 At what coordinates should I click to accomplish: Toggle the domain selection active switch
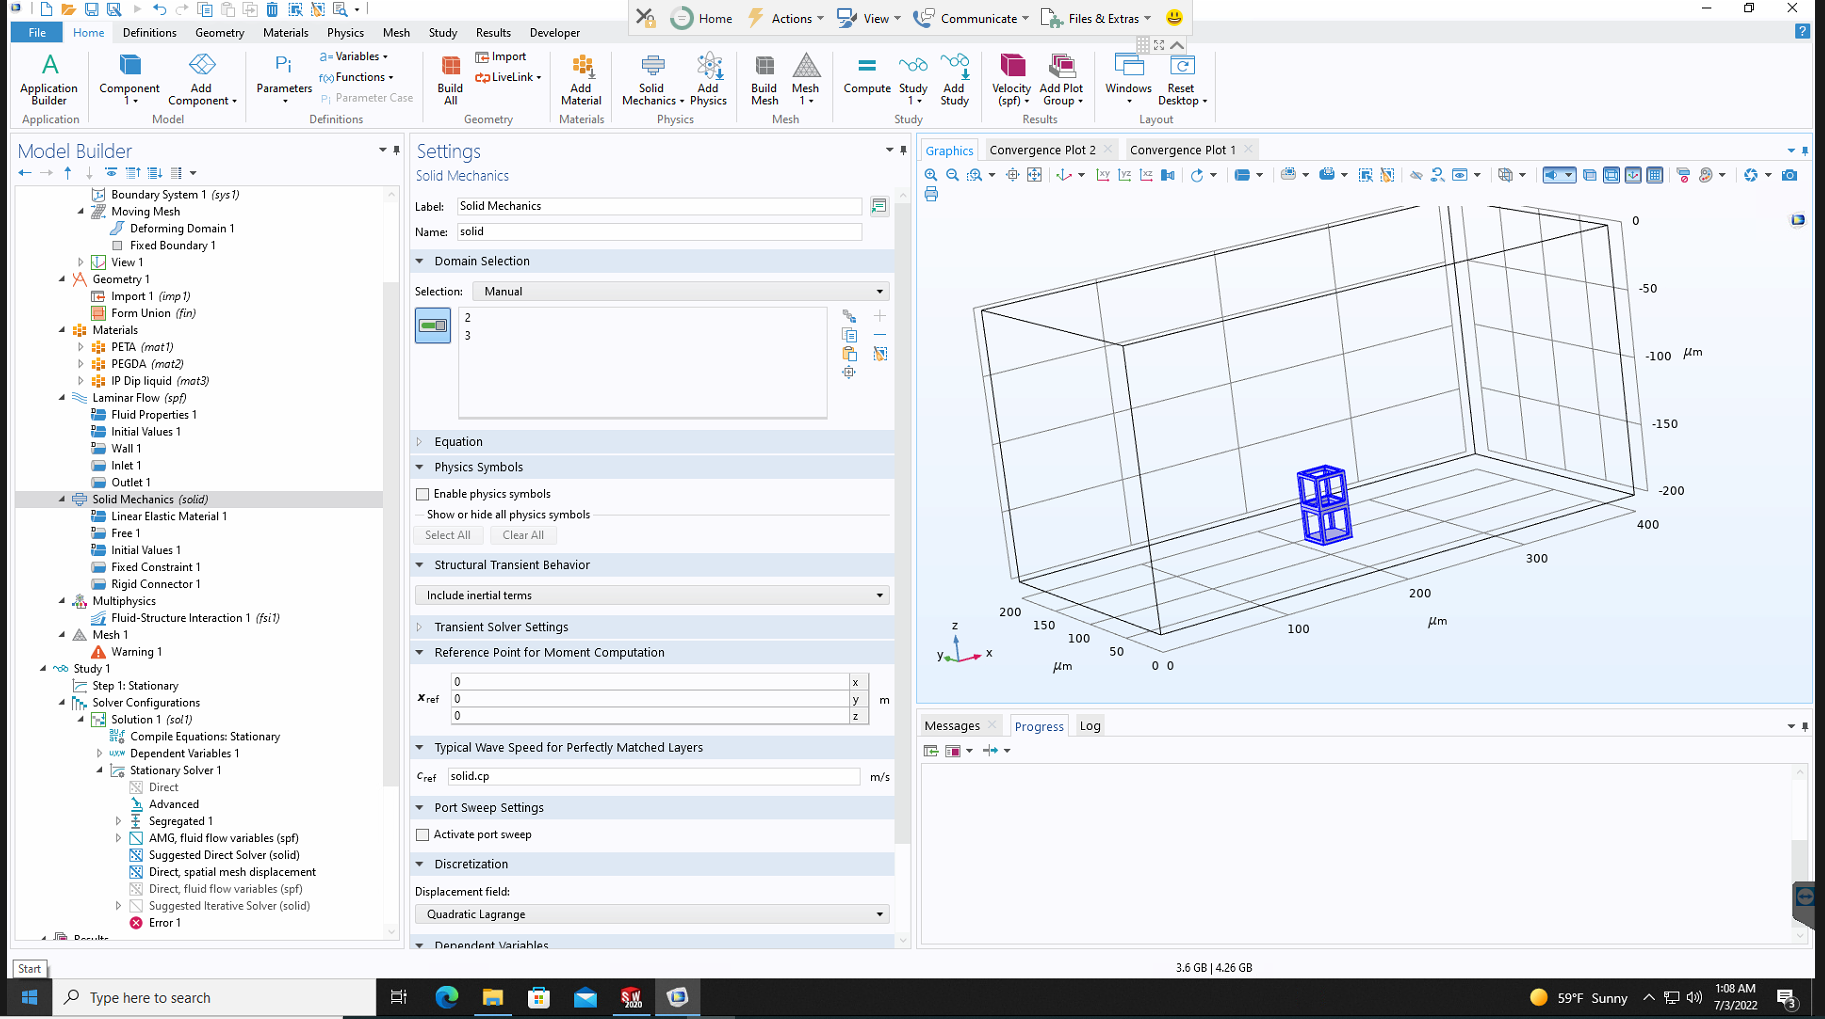click(x=433, y=326)
